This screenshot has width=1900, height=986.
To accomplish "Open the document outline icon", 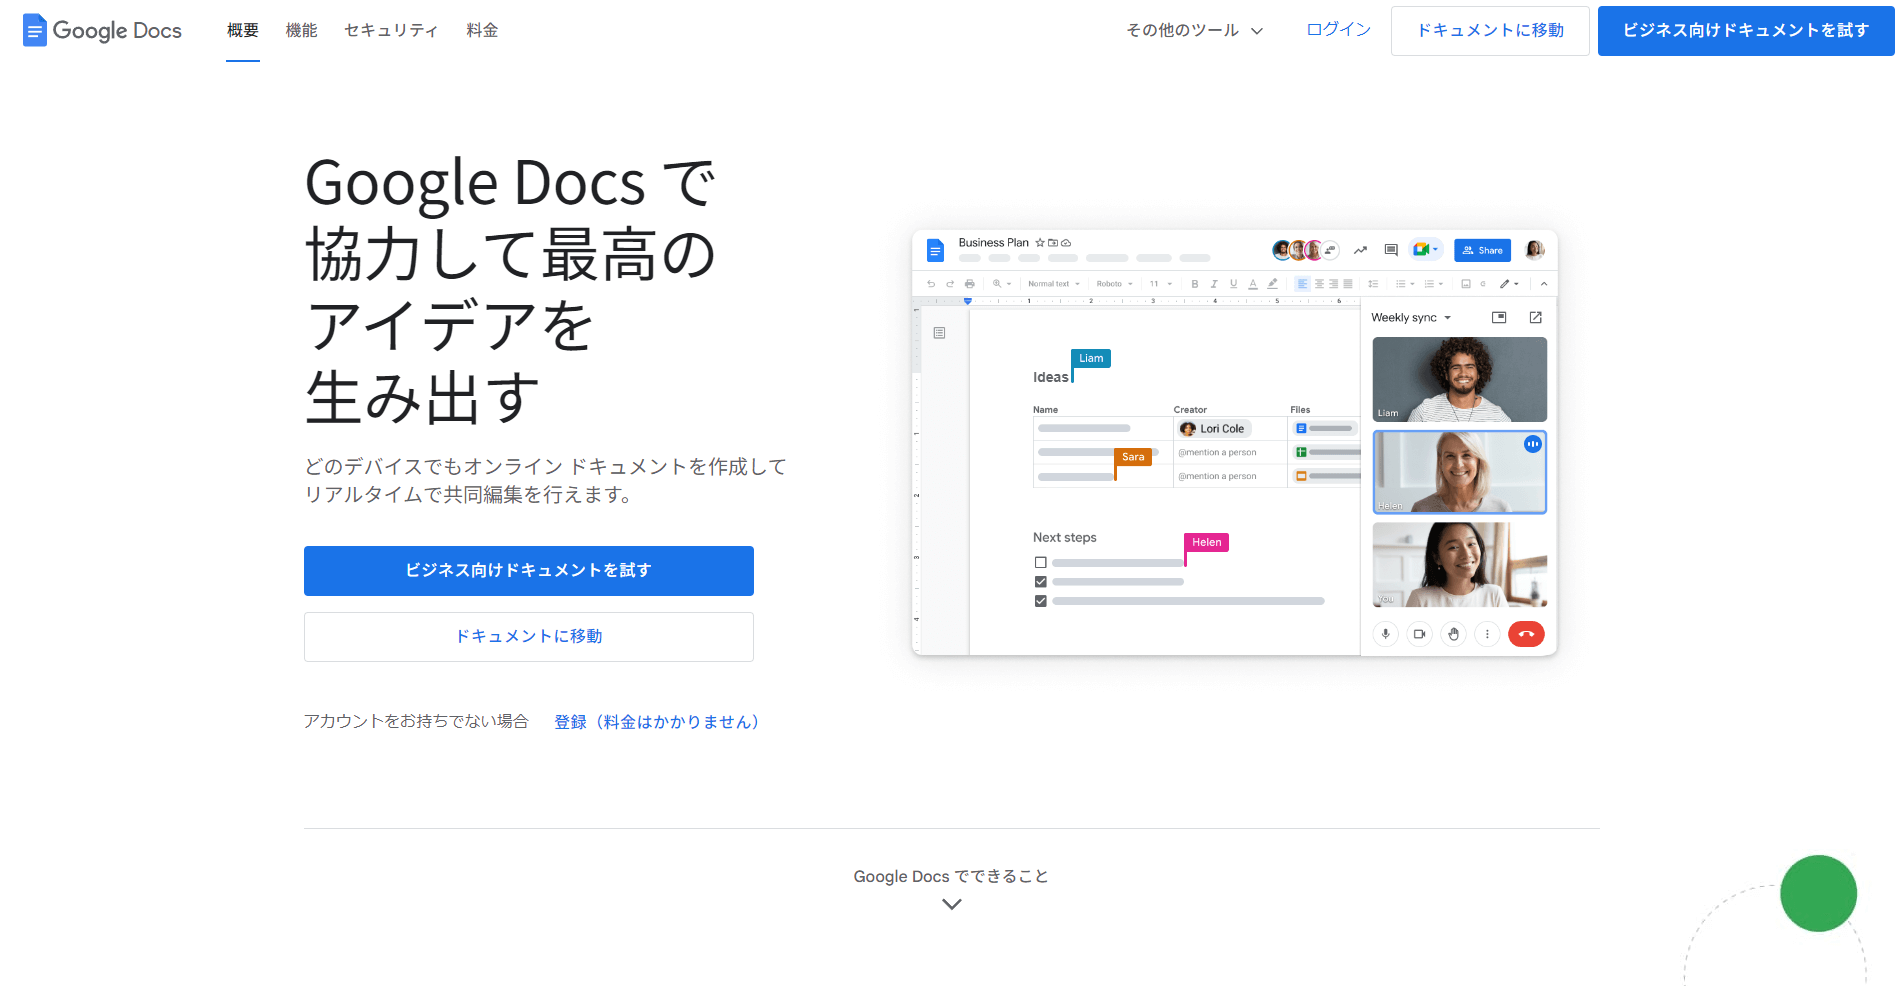I will tap(939, 333).
